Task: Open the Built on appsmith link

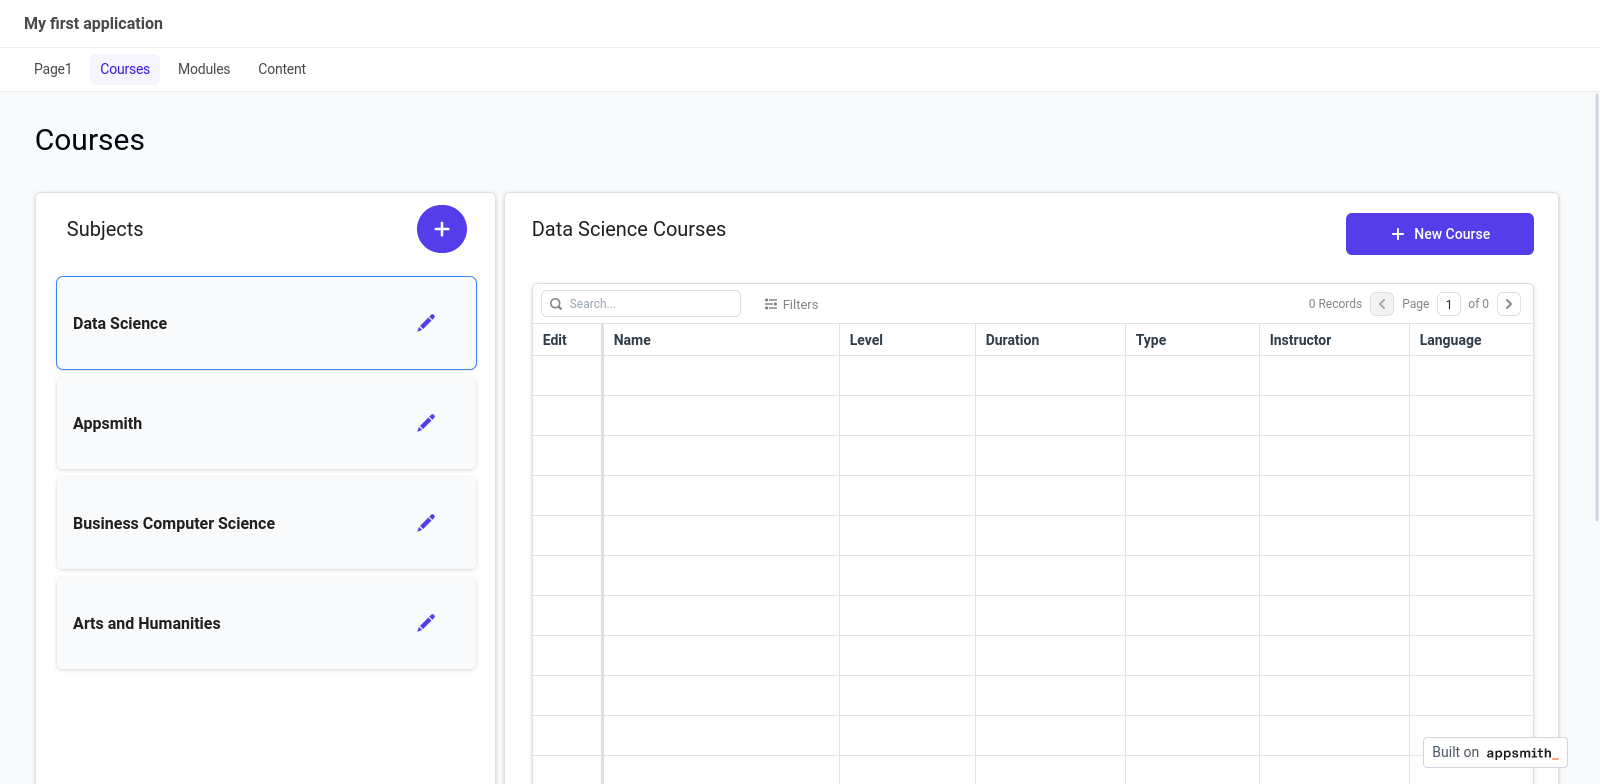Action: (1494, 752)
